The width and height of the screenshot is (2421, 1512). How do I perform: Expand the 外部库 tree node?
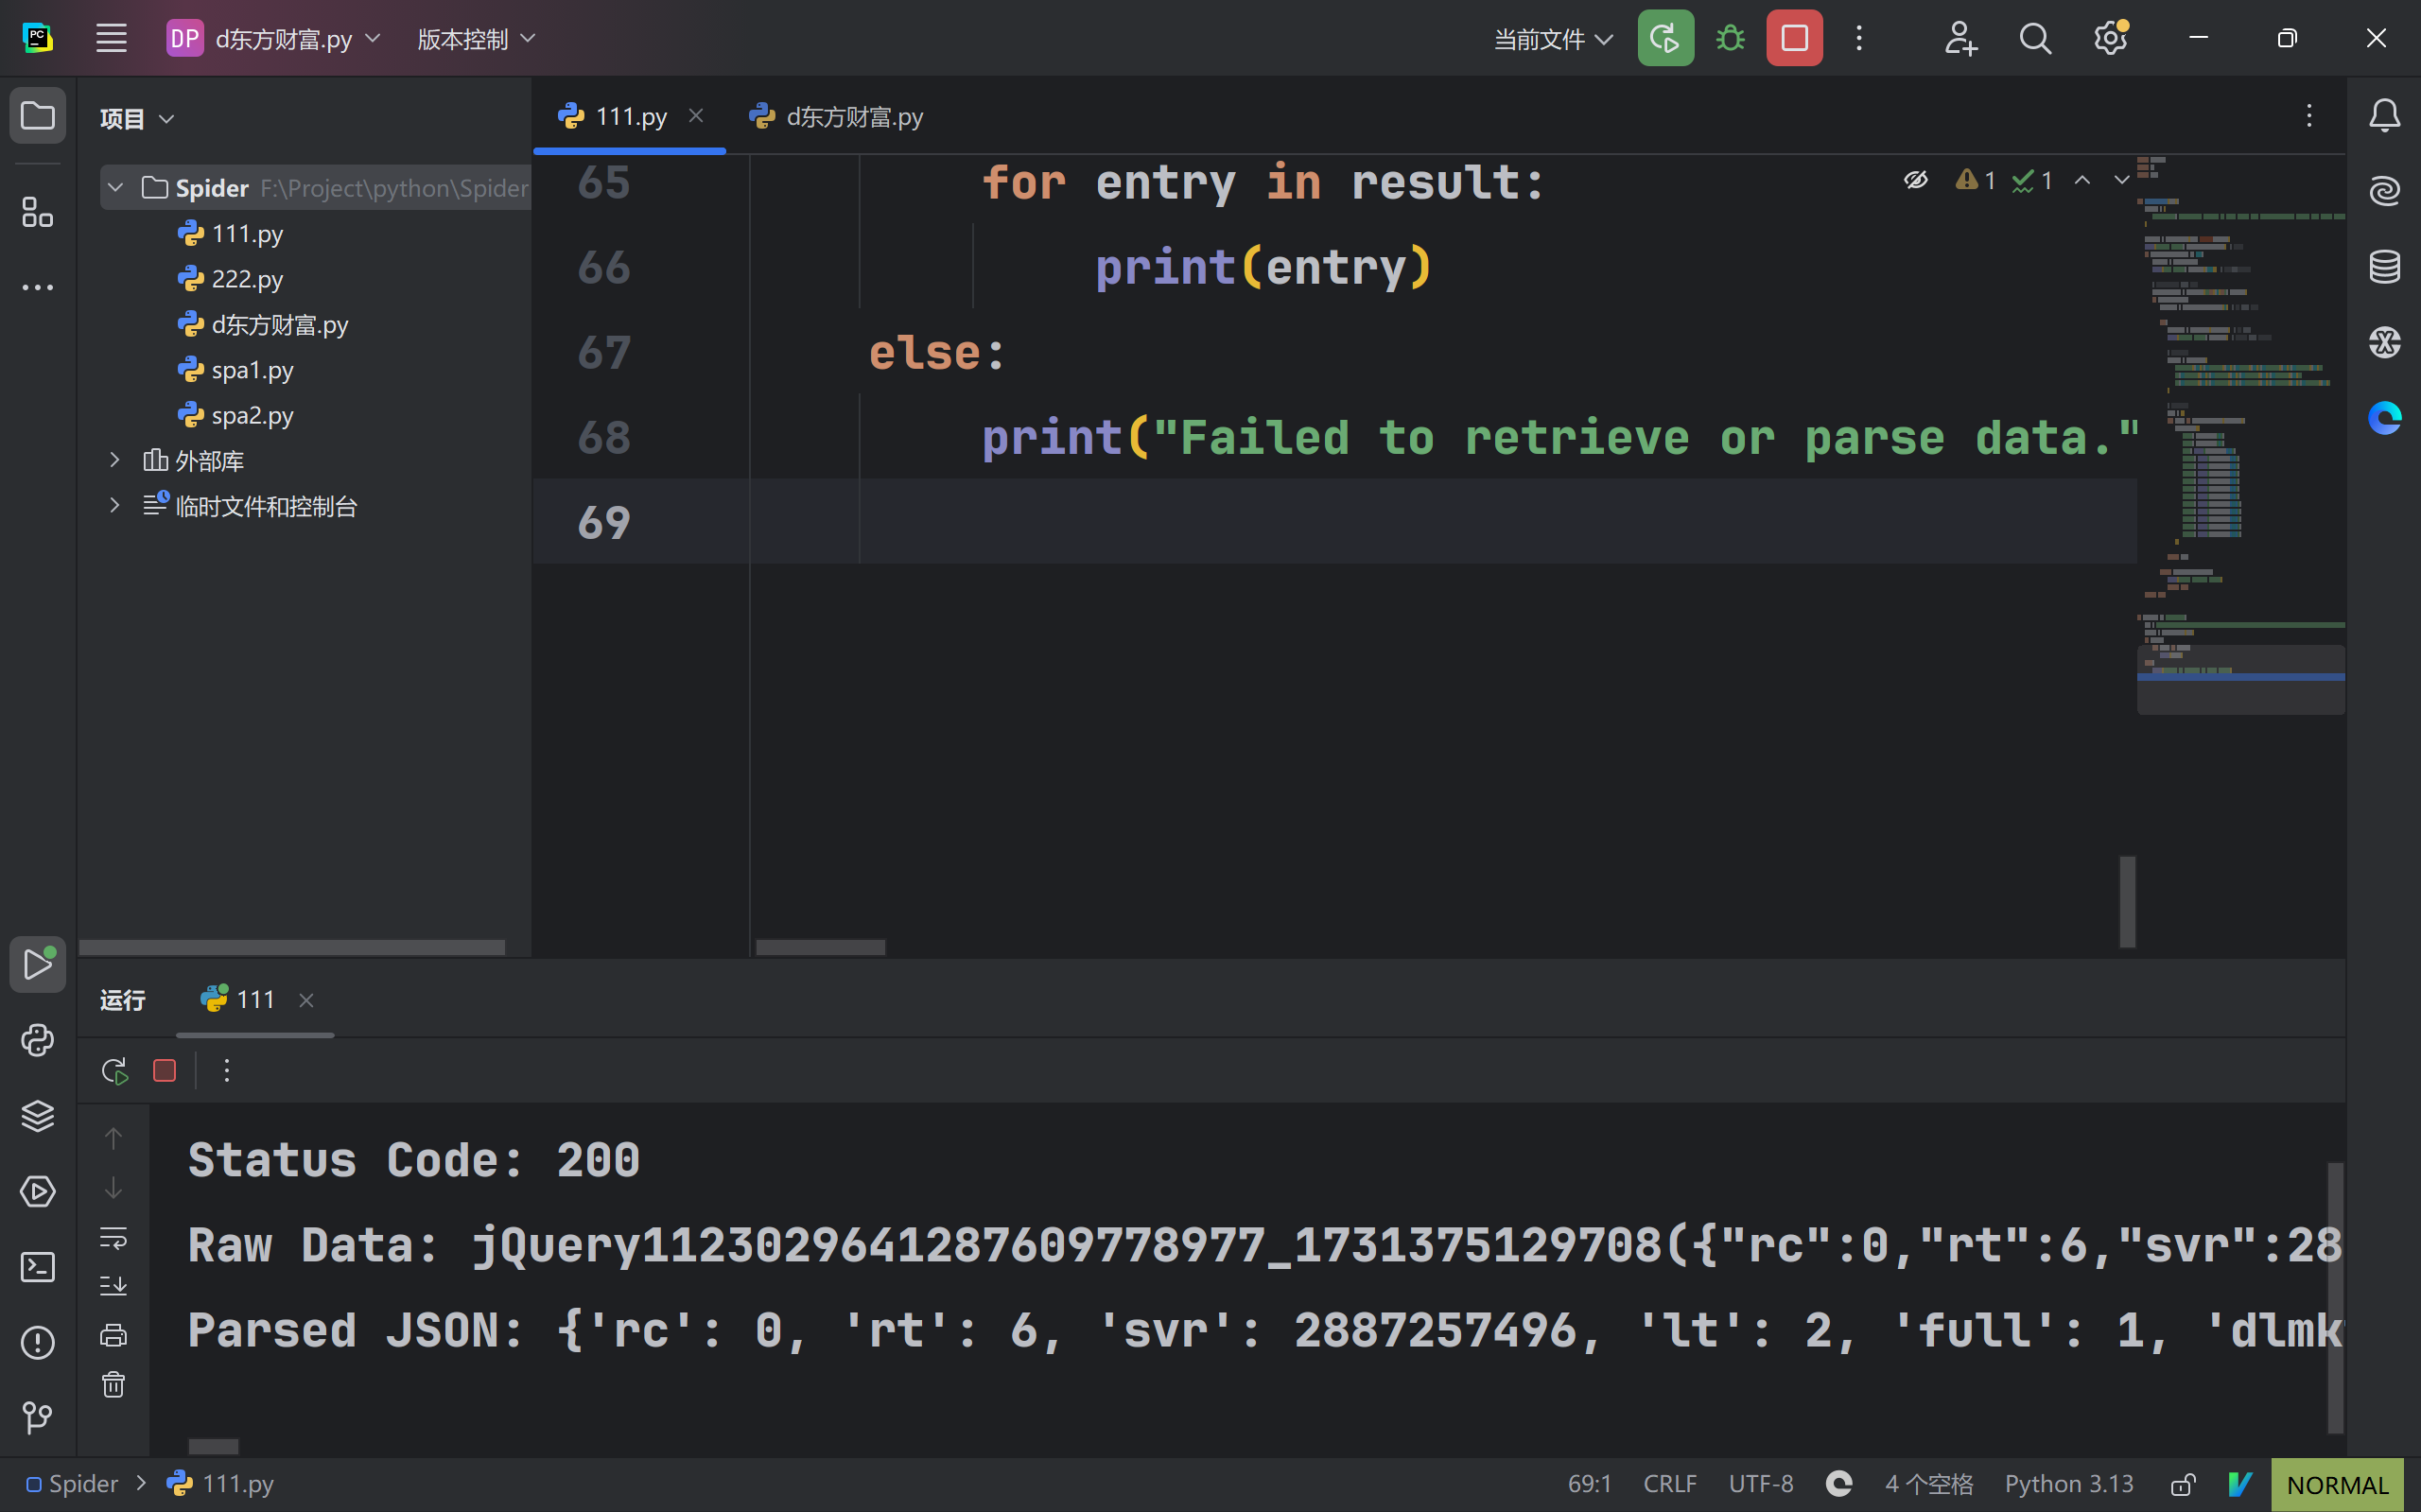click(115, 460)
